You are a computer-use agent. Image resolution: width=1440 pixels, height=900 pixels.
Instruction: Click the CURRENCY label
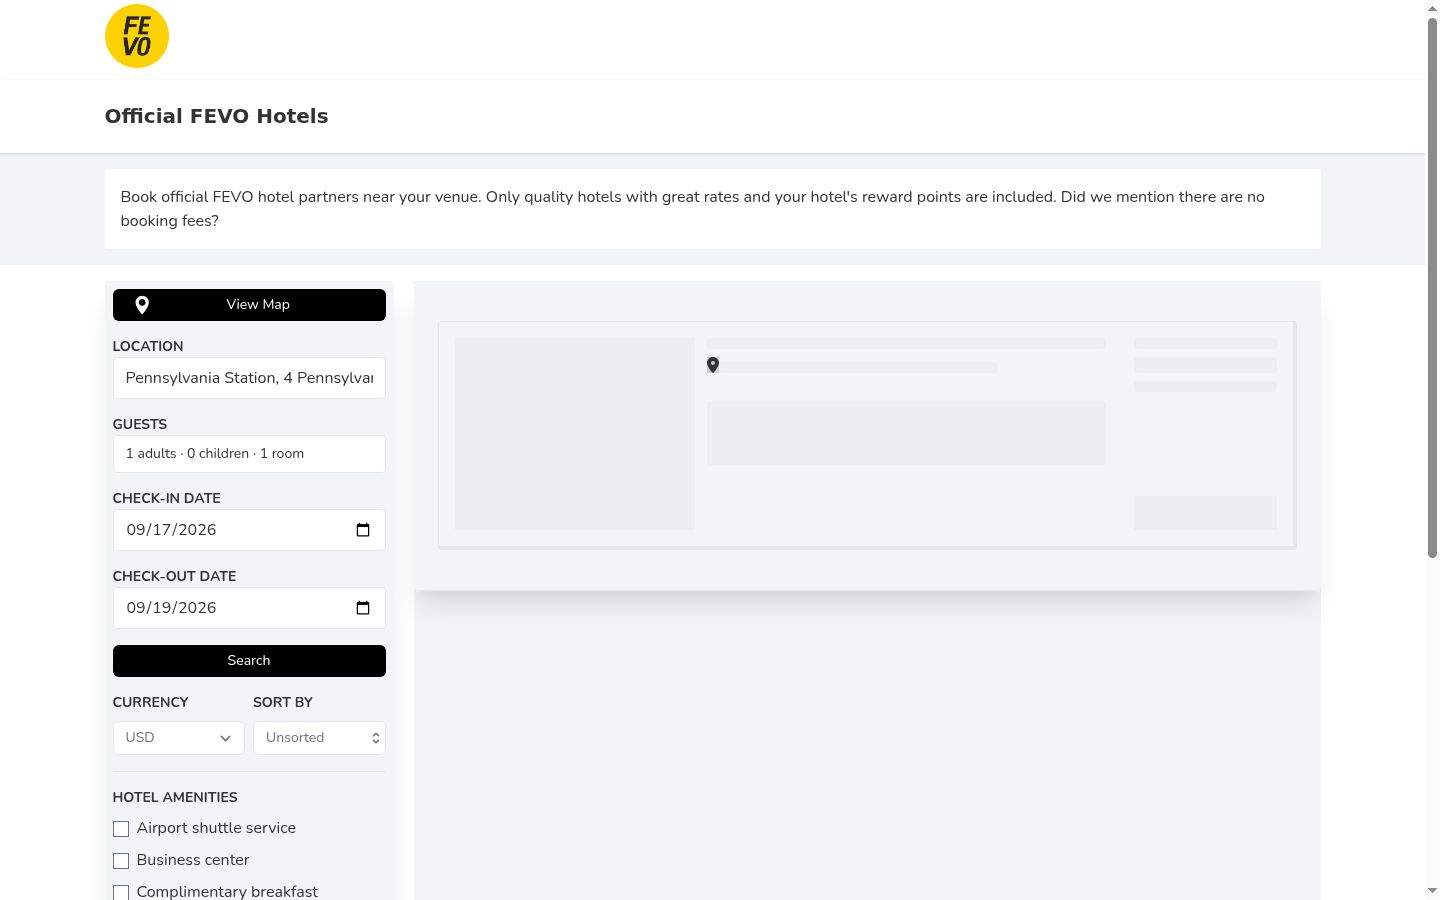tap(151, 702)
